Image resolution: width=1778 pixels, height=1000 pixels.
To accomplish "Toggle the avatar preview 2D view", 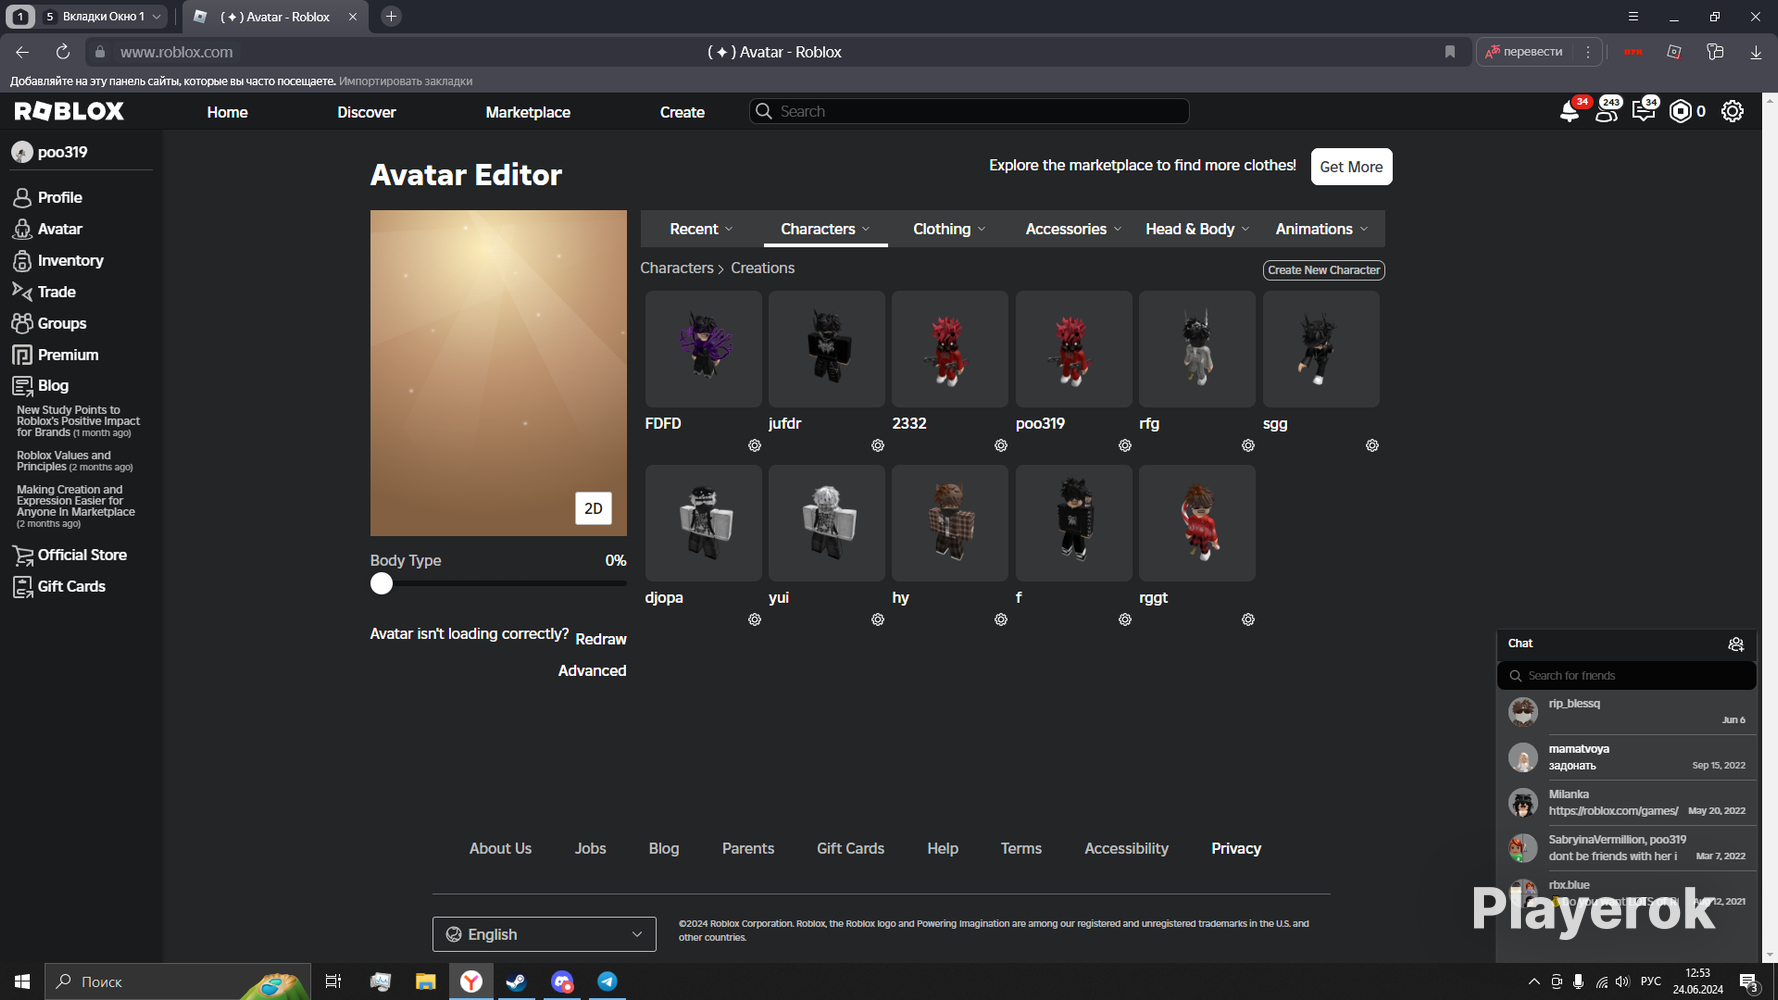I will (593, 509).
